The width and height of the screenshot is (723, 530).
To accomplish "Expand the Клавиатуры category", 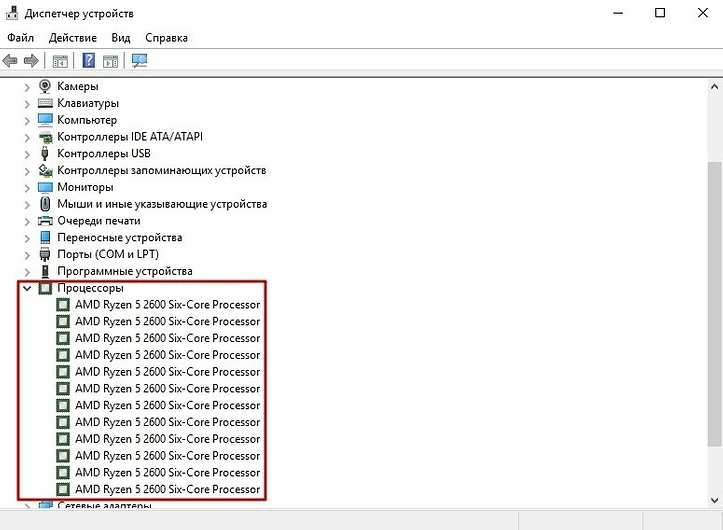I will coord(27,103).
